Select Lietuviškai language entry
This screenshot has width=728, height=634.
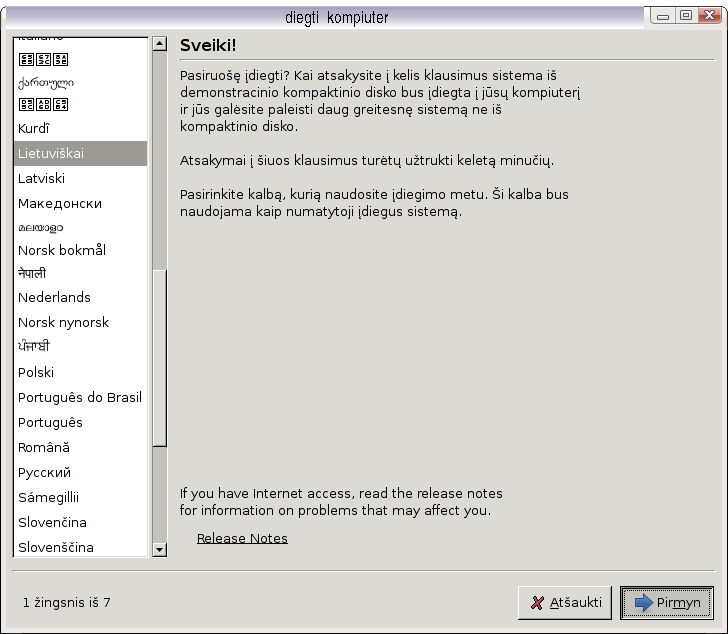[x=51, y=153]
